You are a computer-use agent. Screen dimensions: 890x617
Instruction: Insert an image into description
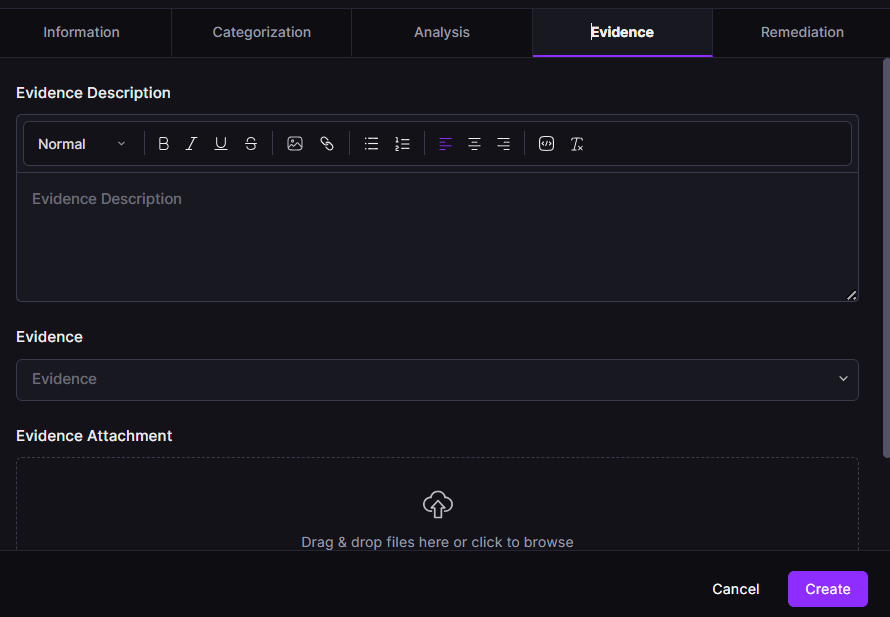coord(295,144)
